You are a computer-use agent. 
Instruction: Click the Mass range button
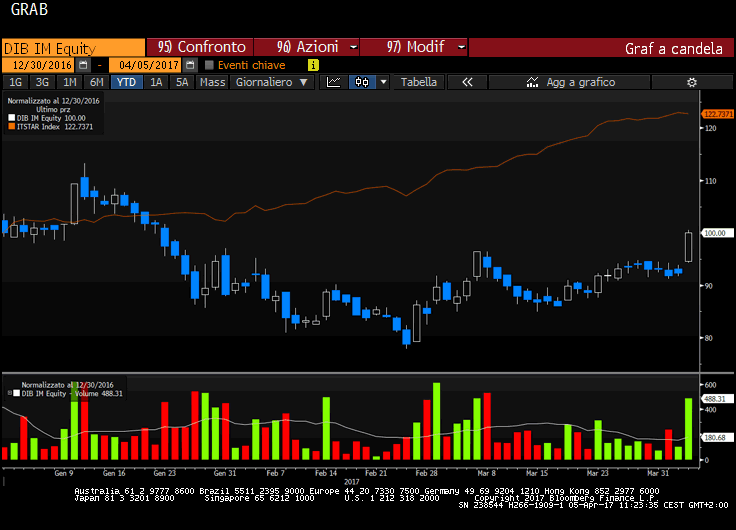[212, 82]
